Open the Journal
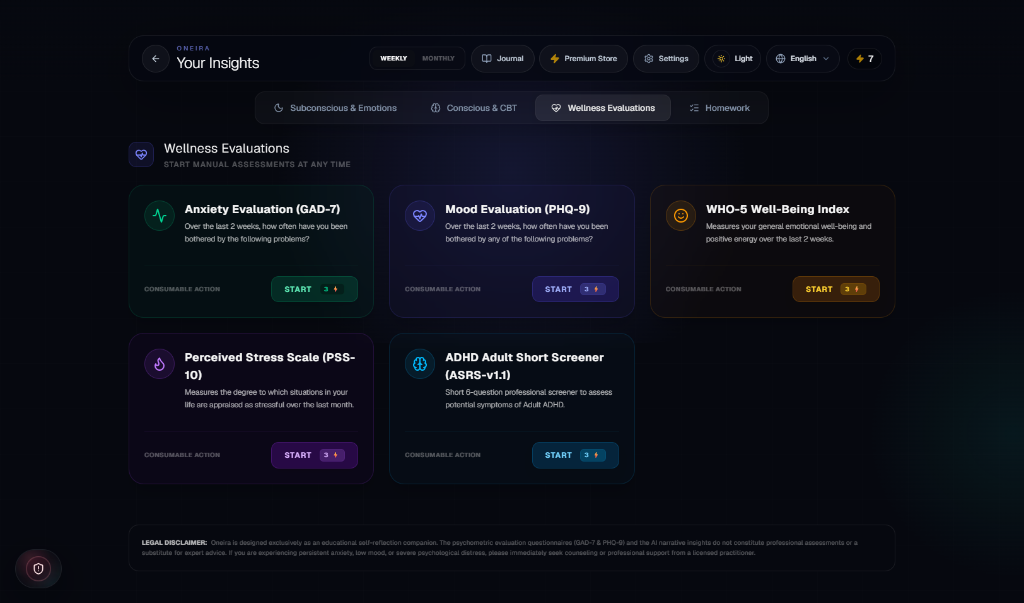1024x603 pixels. [x=502, y=59]
